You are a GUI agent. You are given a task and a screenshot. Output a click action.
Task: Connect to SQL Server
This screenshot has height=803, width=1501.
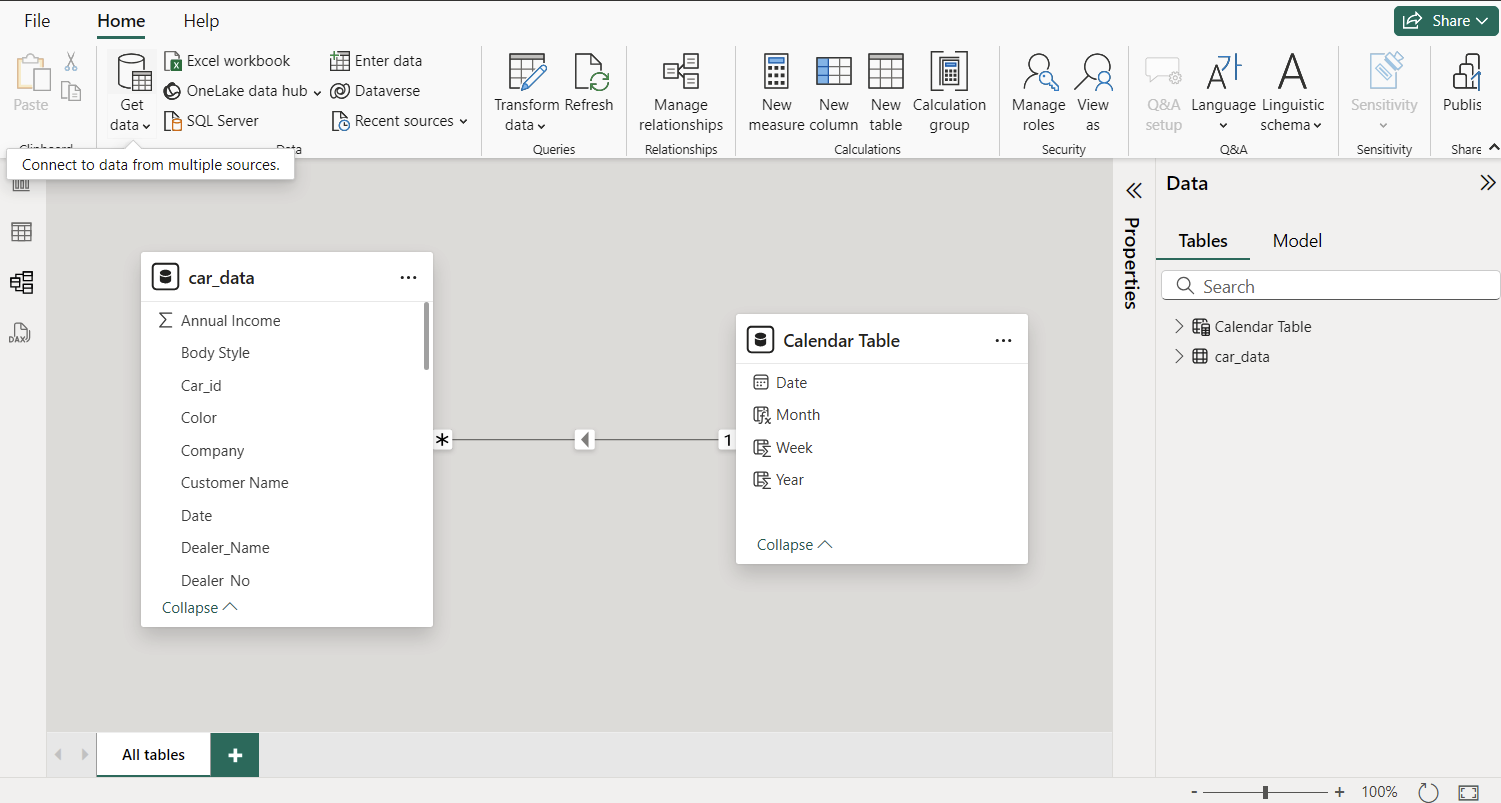tap(211, 121)
